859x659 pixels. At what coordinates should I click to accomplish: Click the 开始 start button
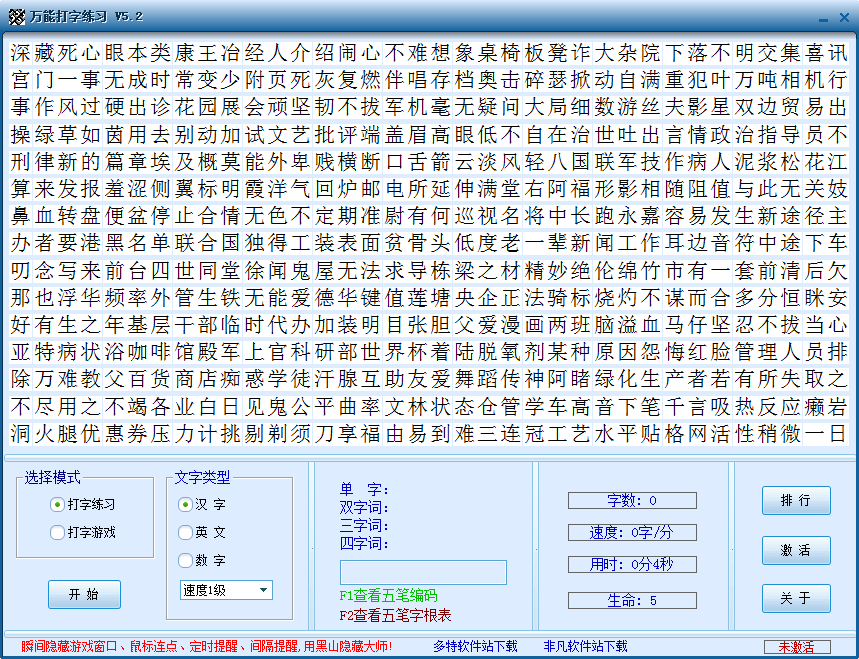(x=84, y=594)
